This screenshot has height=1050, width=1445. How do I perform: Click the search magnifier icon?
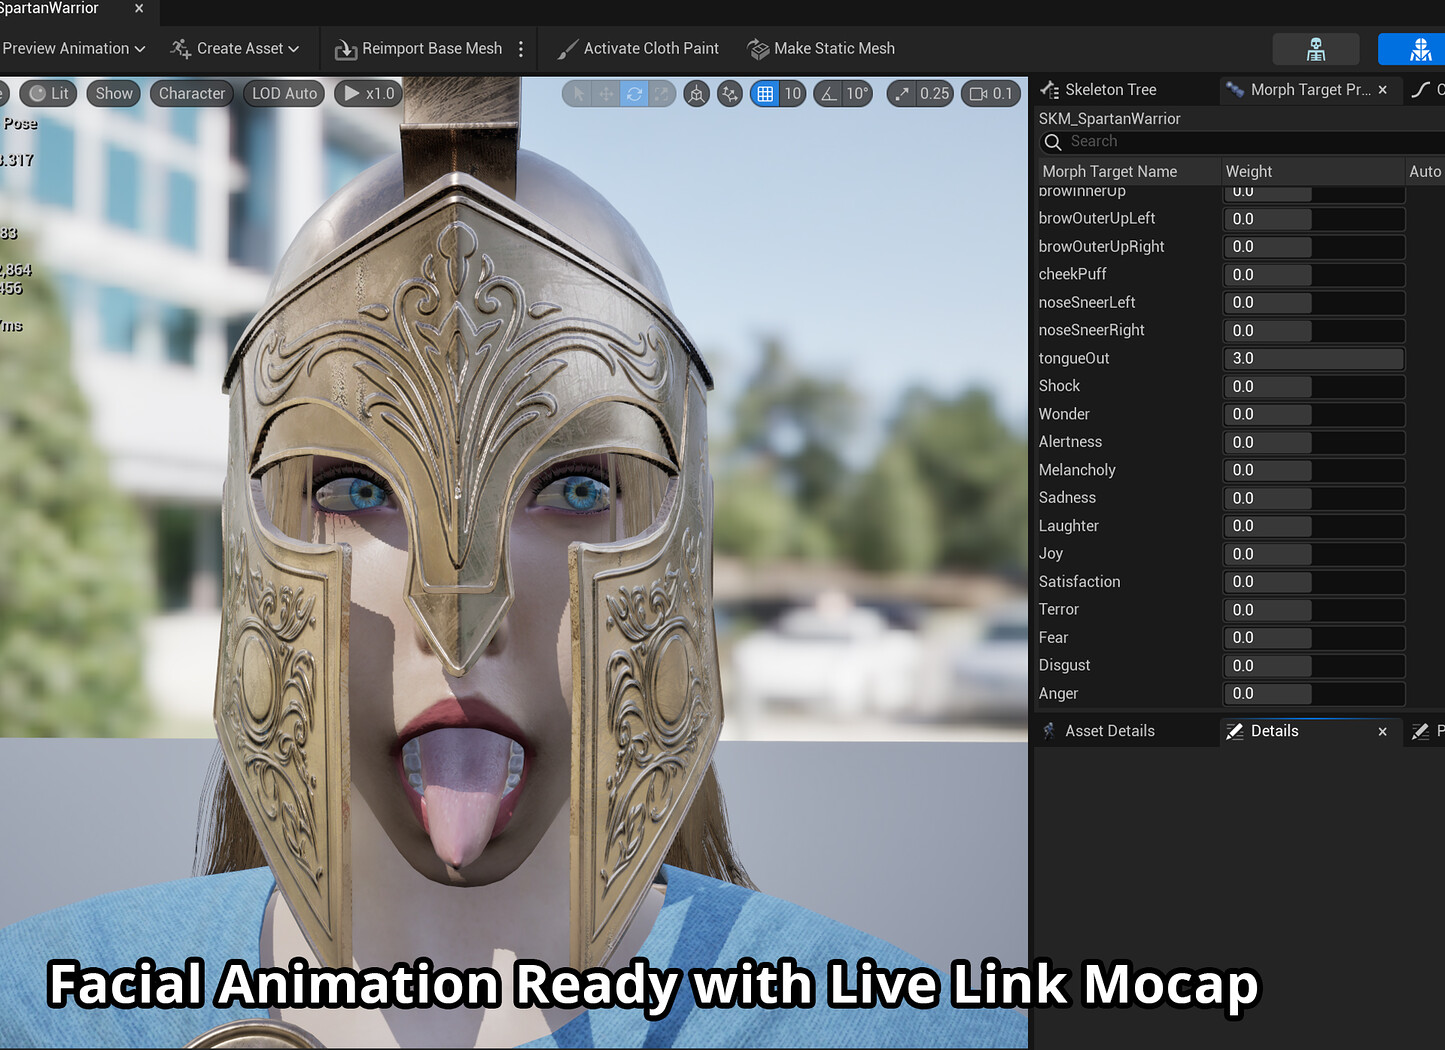tap(1052, 143)
